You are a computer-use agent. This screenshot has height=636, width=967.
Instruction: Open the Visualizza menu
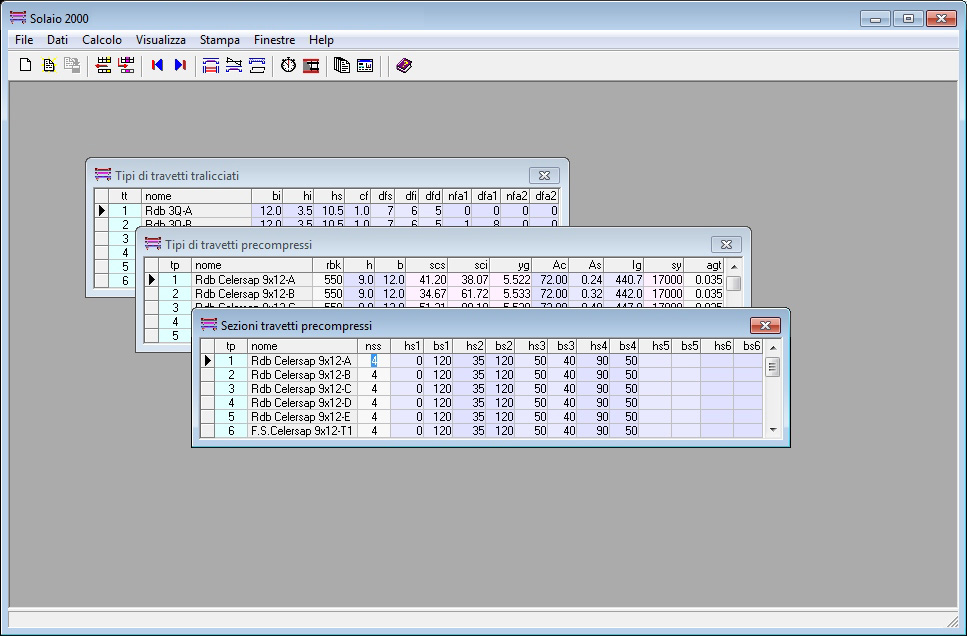click(x=160, y=39)
